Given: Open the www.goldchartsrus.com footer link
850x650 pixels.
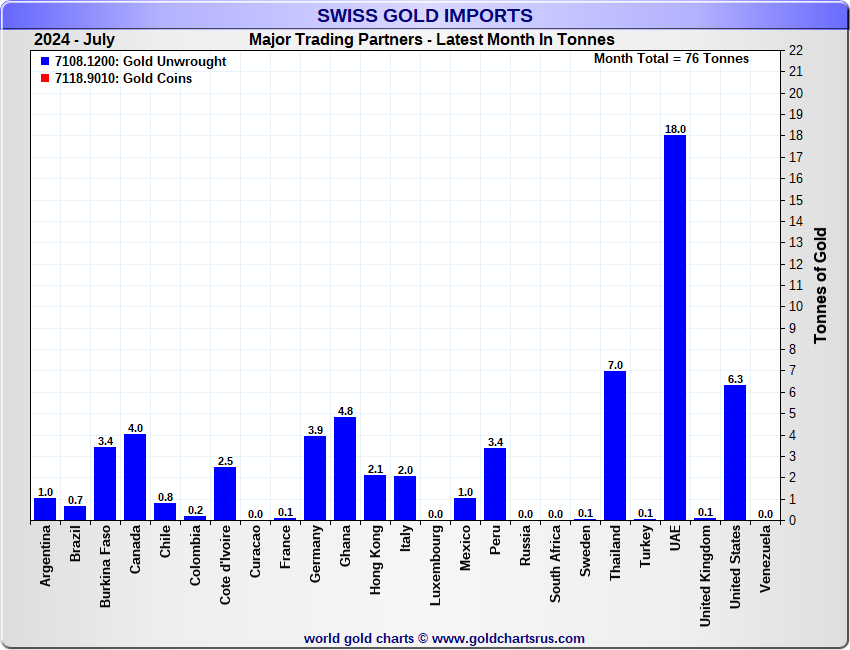Looking at the screenshot, I should pos(508,638).
